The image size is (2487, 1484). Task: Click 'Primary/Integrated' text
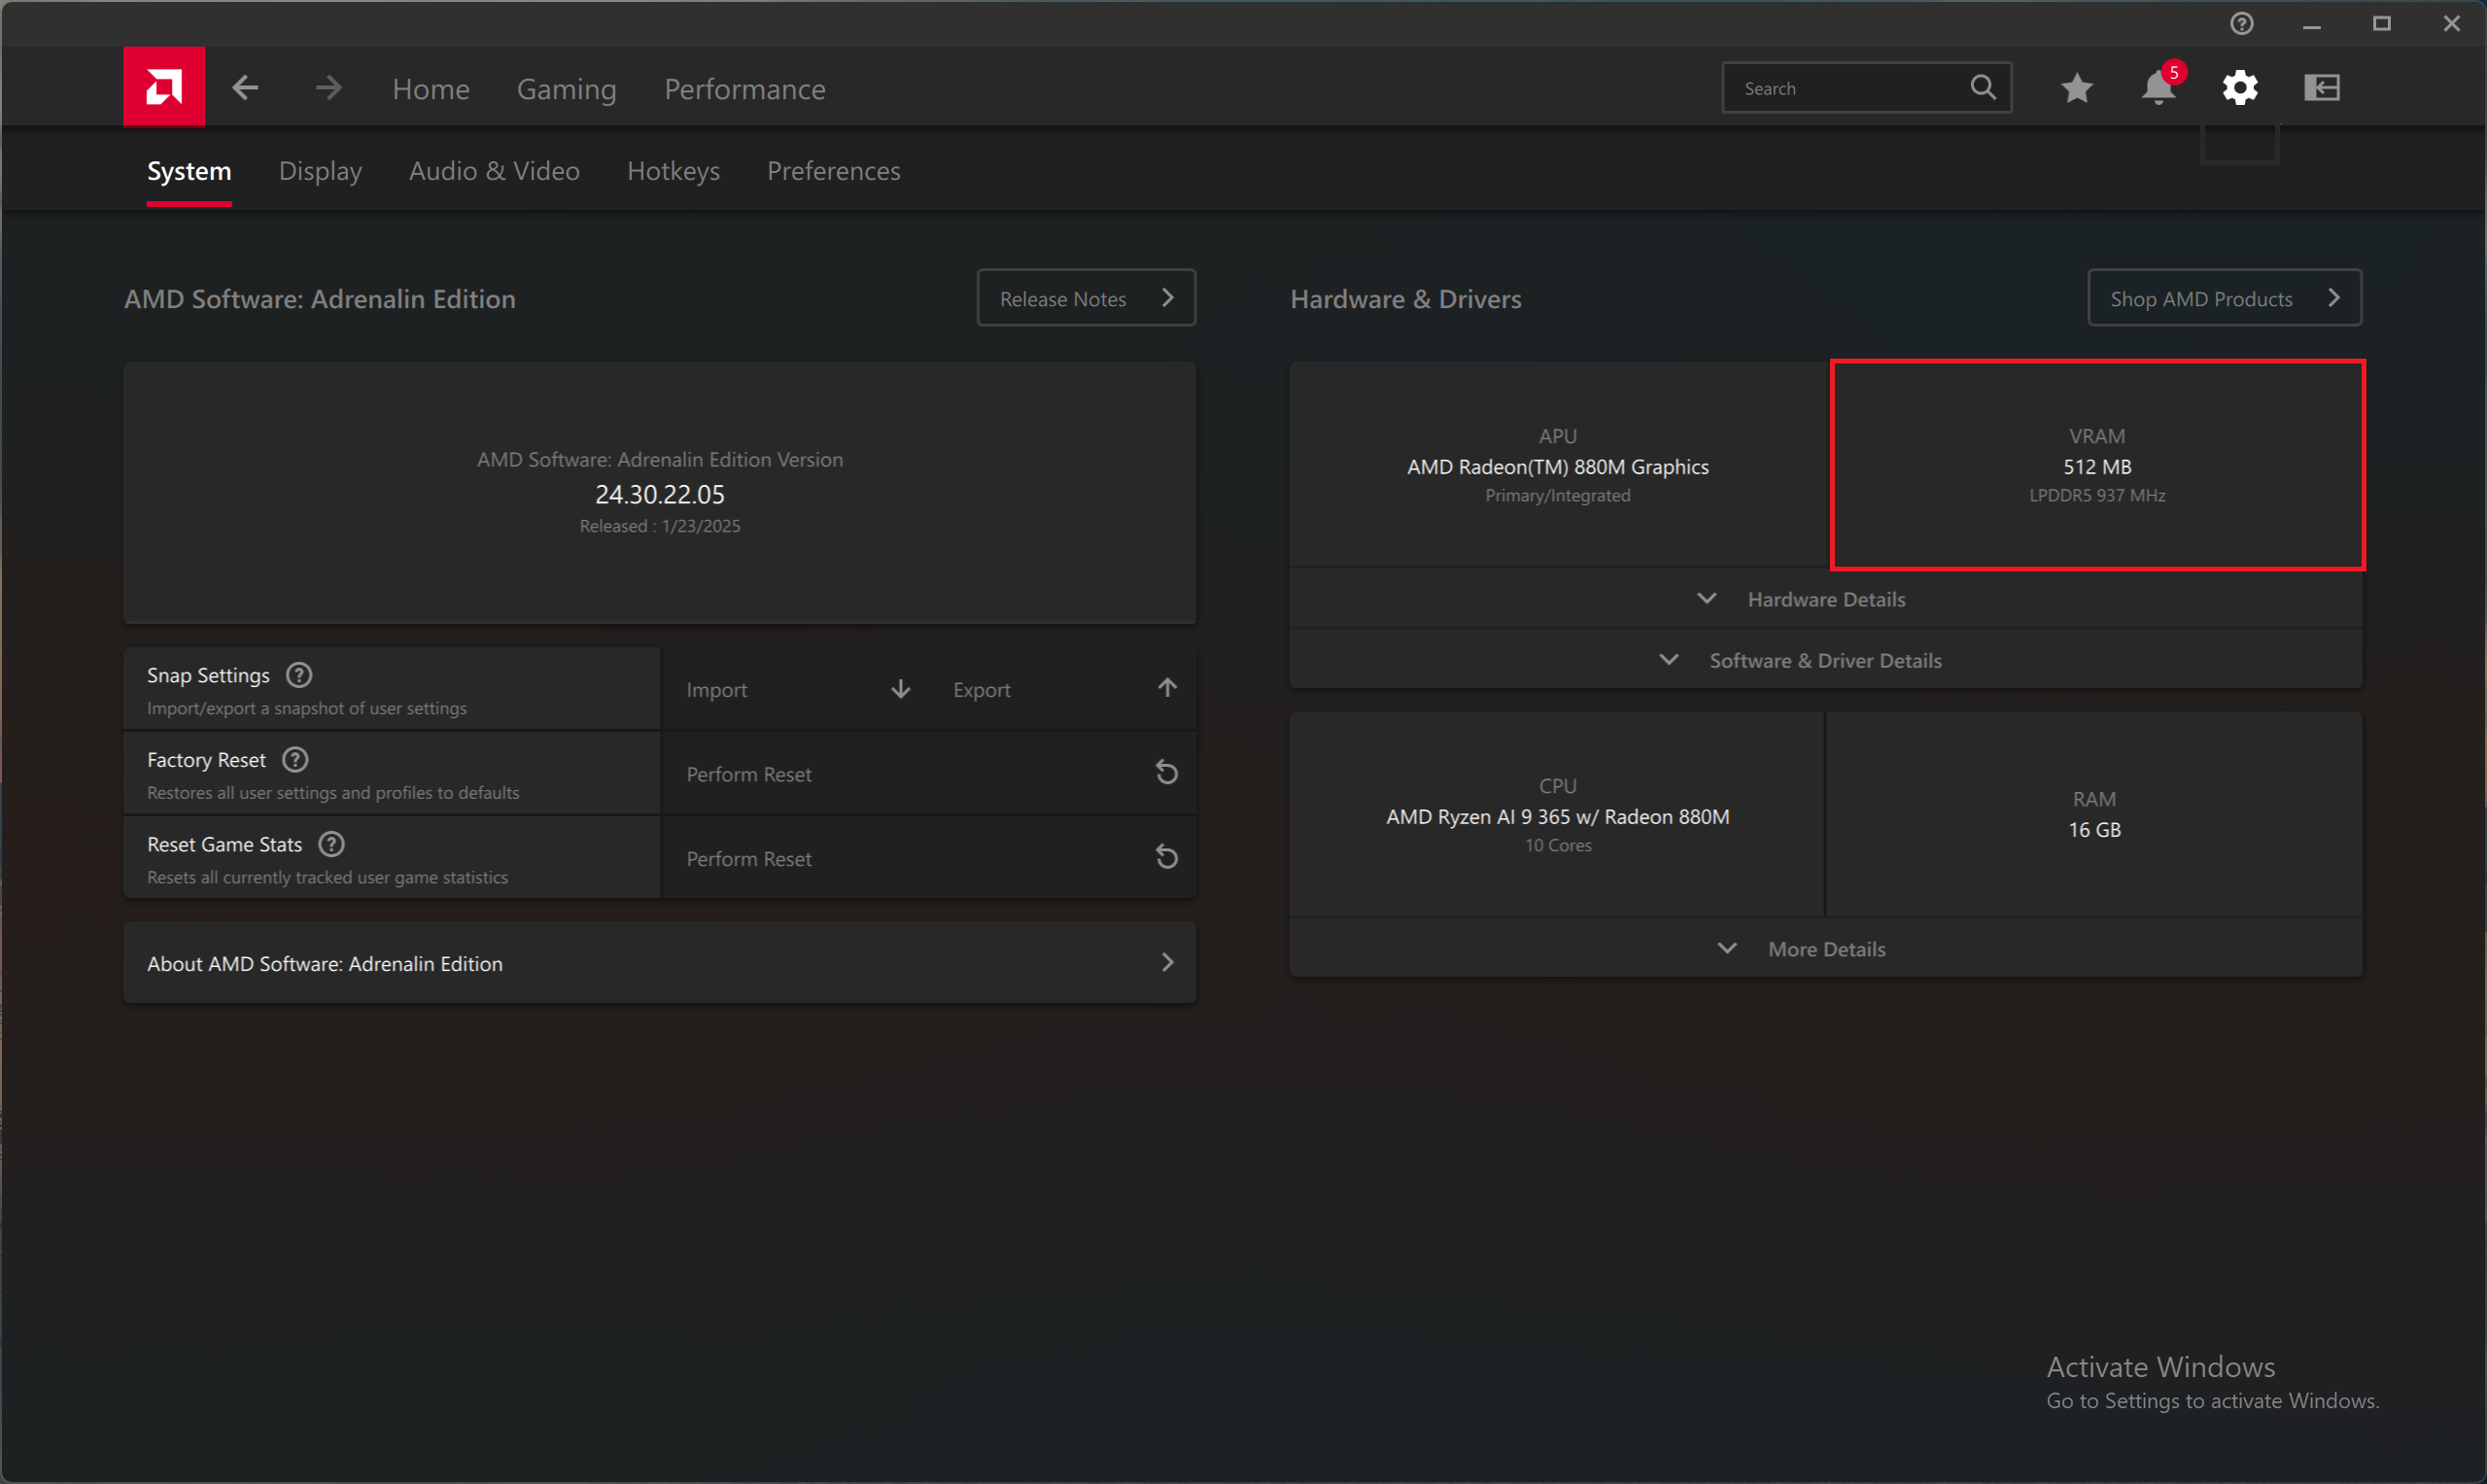(1557, 495)
